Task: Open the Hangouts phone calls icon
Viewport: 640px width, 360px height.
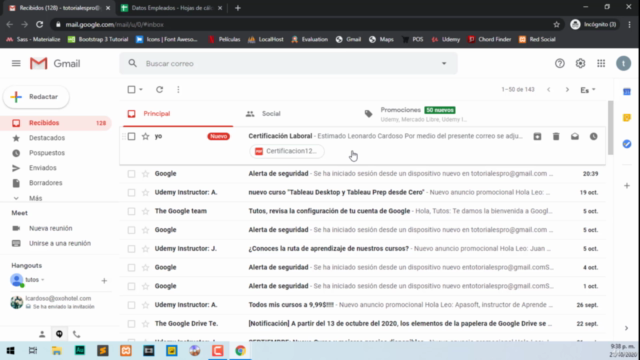Action: [76, 334]
